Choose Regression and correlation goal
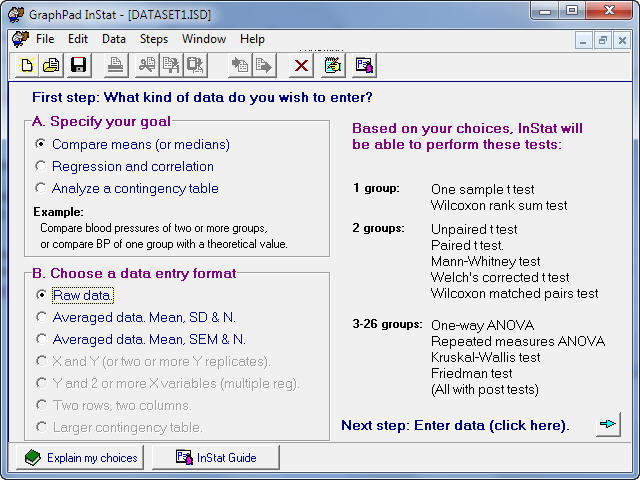Image resolution: width=640 pixels, height=480 pixels. (41, 166)
